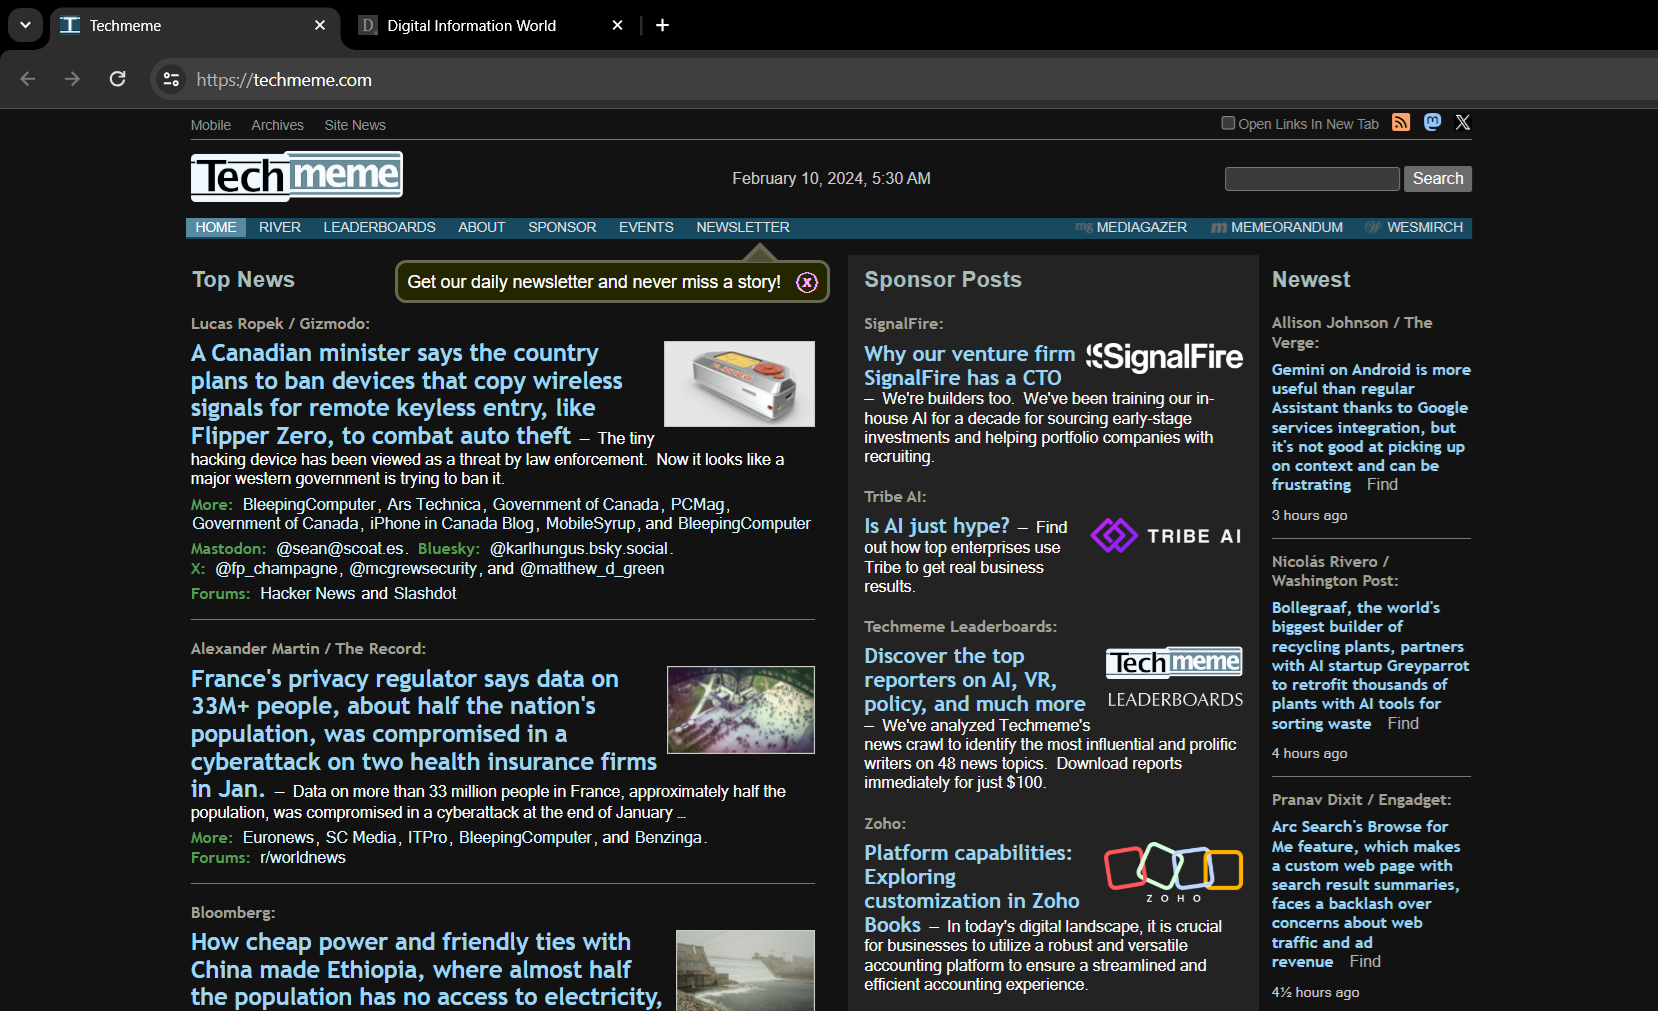The height and width of the screenshot is (1011, 1658).
Task: Open 'Discover the top reporters on AI' post
Action: pos(974,680)
